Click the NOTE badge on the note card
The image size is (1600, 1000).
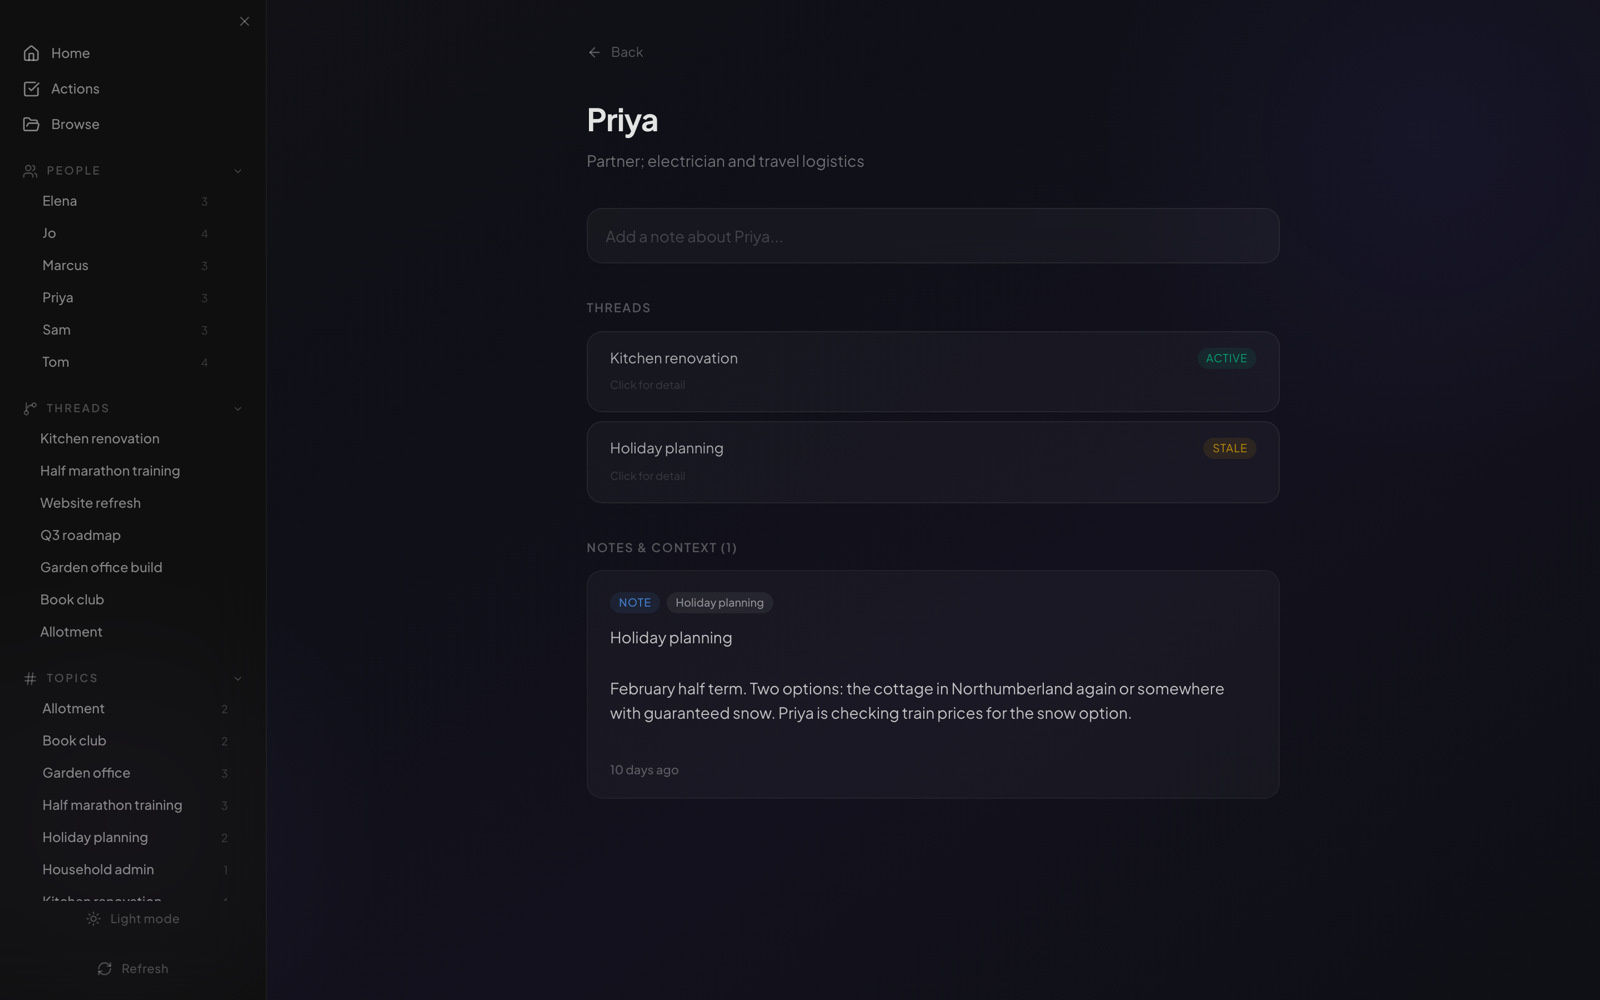tap(634, 602)
